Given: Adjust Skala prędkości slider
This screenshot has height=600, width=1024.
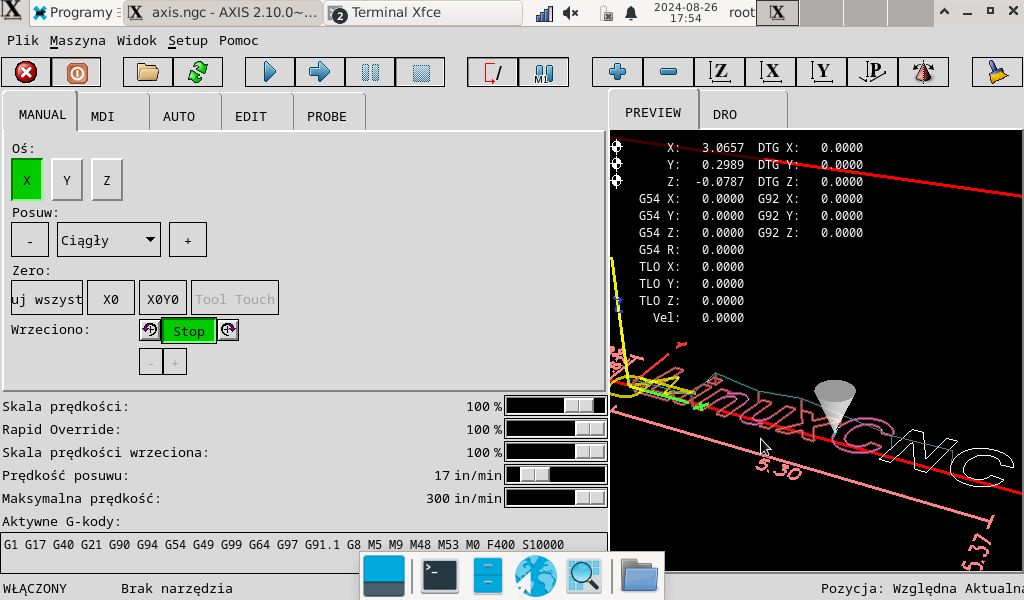Looking at the screenshot, I should [556, 405].
